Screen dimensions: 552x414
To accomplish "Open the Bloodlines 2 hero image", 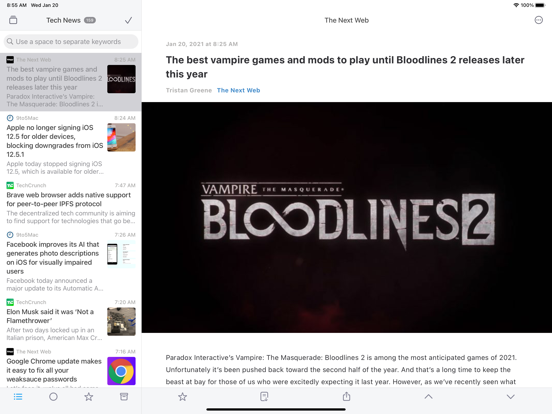I will coord(347,217).
